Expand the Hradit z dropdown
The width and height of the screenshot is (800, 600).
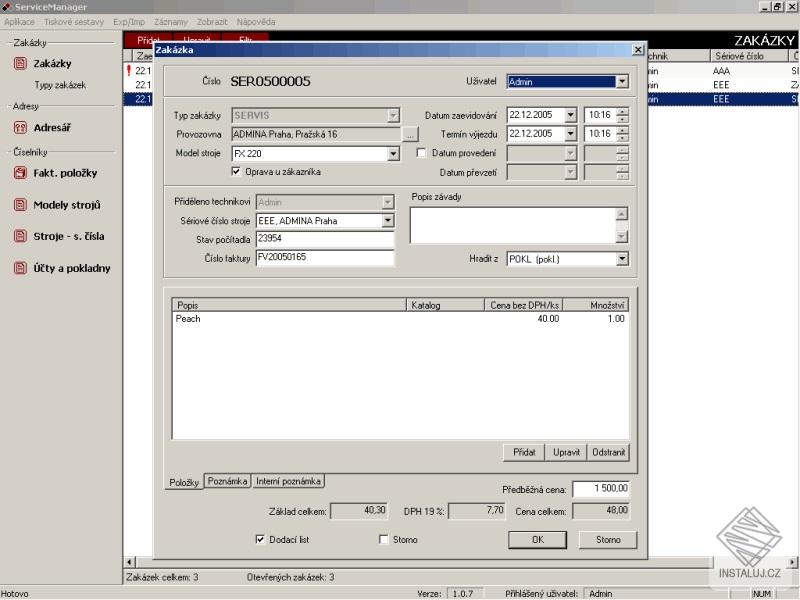click(x=622, y=259)
